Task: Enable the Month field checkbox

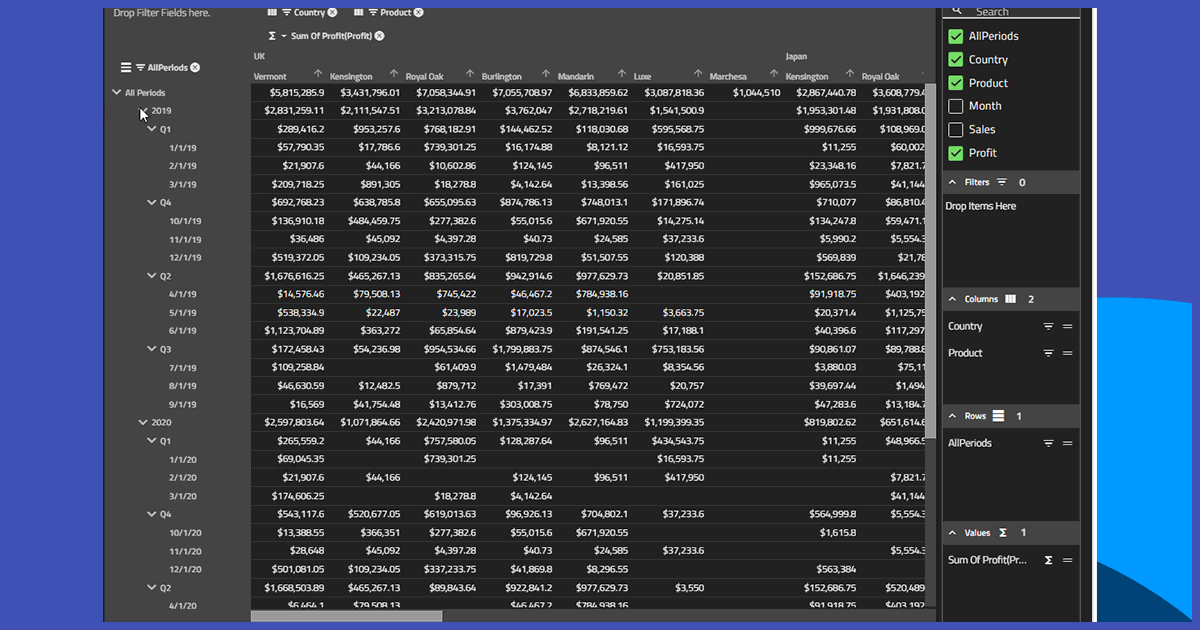Action: coord(956,106)
